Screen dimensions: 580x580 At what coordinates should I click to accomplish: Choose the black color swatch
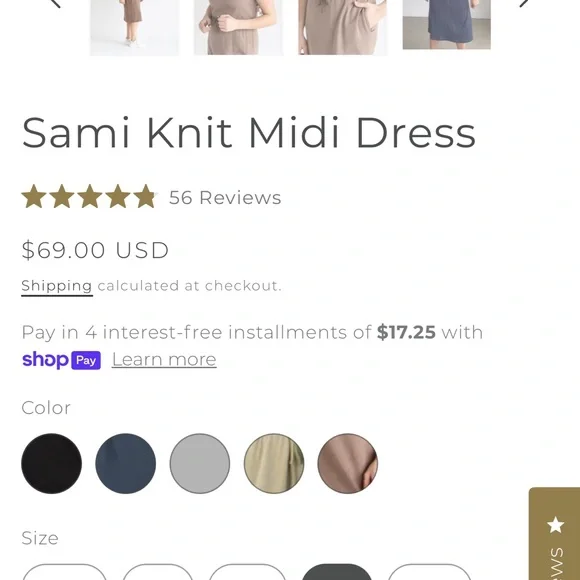pyautogui.click(x=51, y=463)
